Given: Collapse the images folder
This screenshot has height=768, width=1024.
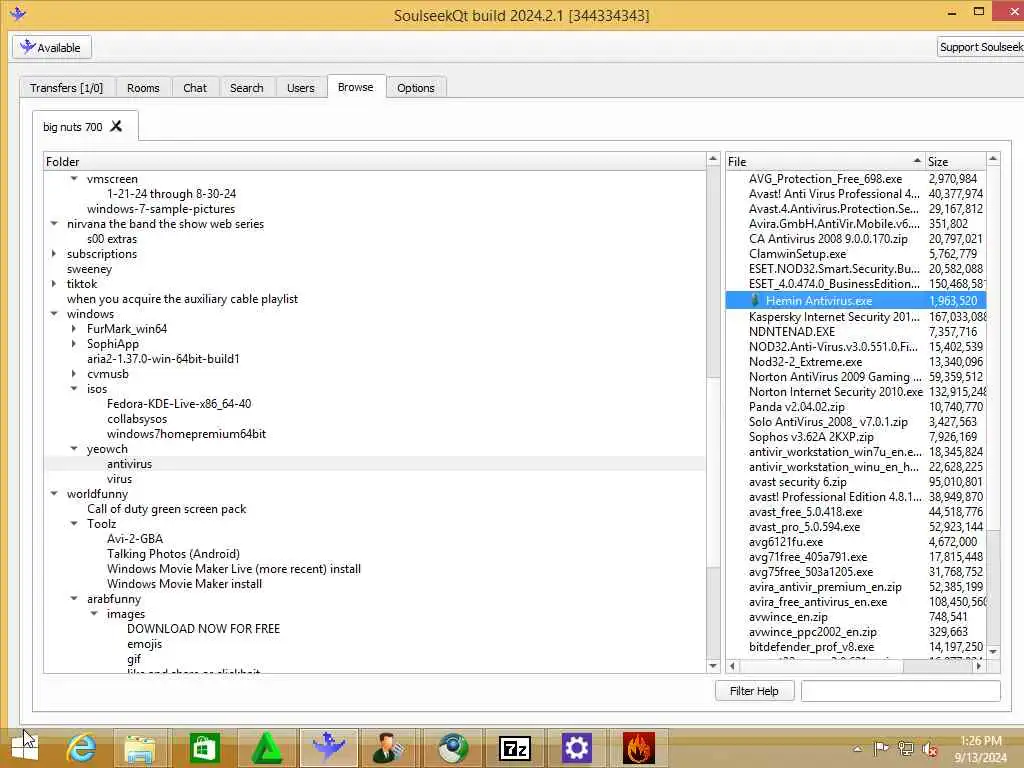Looking at the screenshot, I should 94,614.
